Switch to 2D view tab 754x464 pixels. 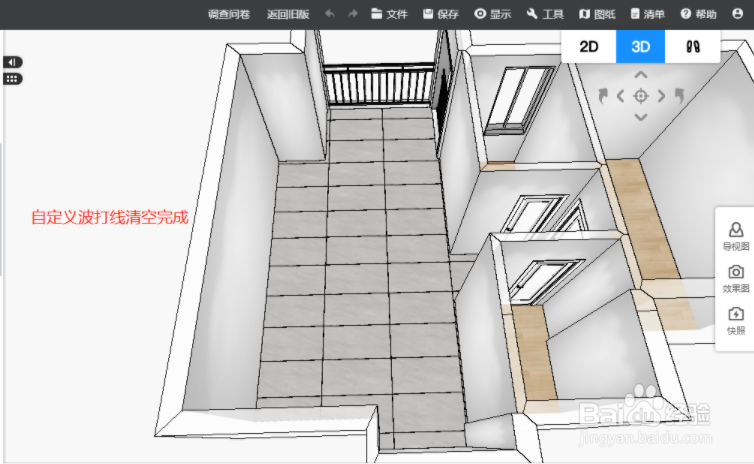pos(589,47)
